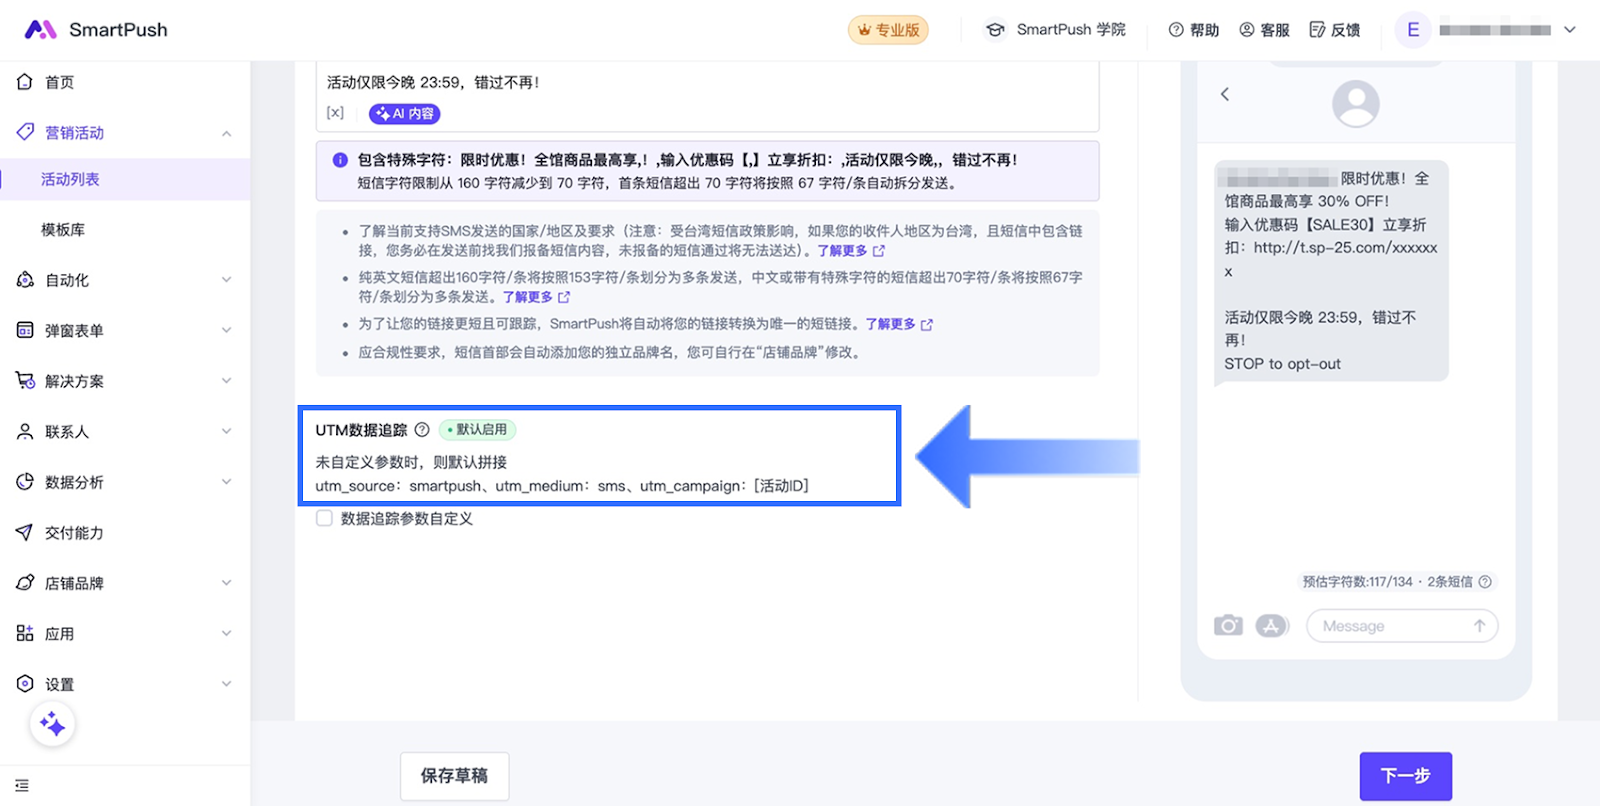Image resolution: width=1600 pixels, height=806 pixels.
Task: Click the camera icon in phone preview
Action: (1228, 626)
